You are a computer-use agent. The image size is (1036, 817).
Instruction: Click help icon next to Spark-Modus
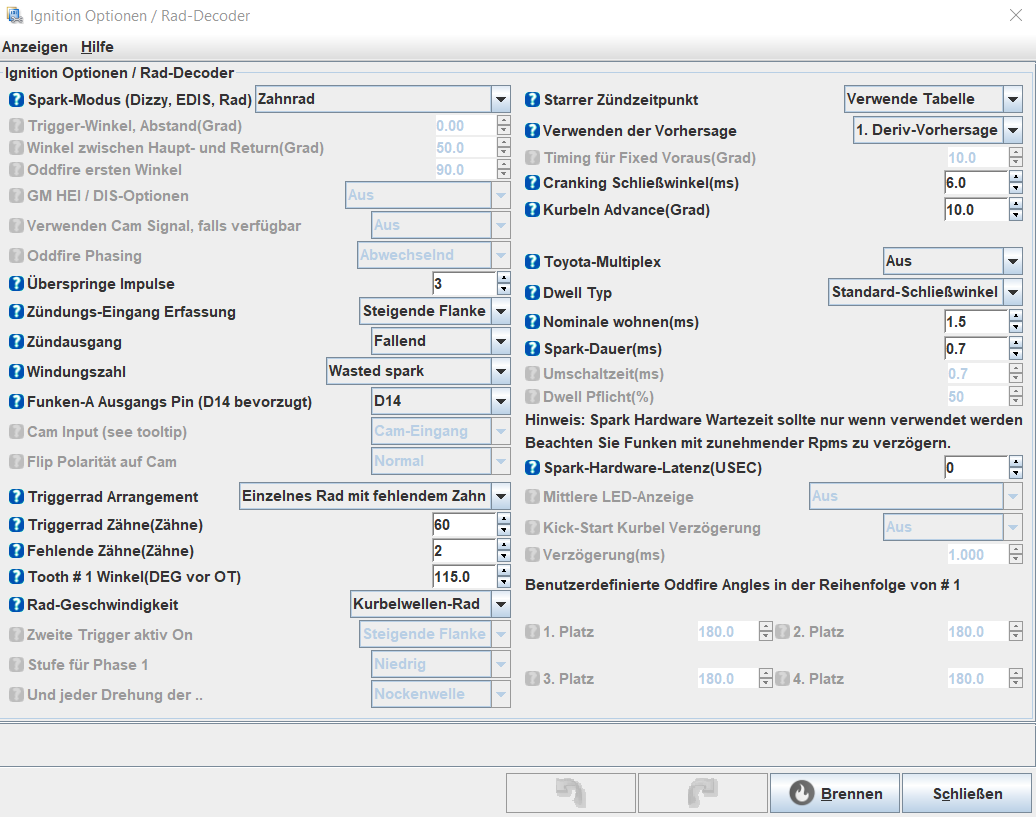click(x=17, y=100)
